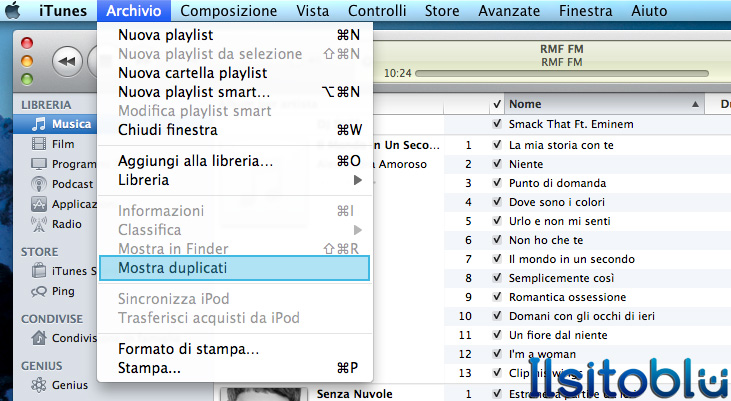
Task: Open the Apple menu
Action: click(13, 10)
